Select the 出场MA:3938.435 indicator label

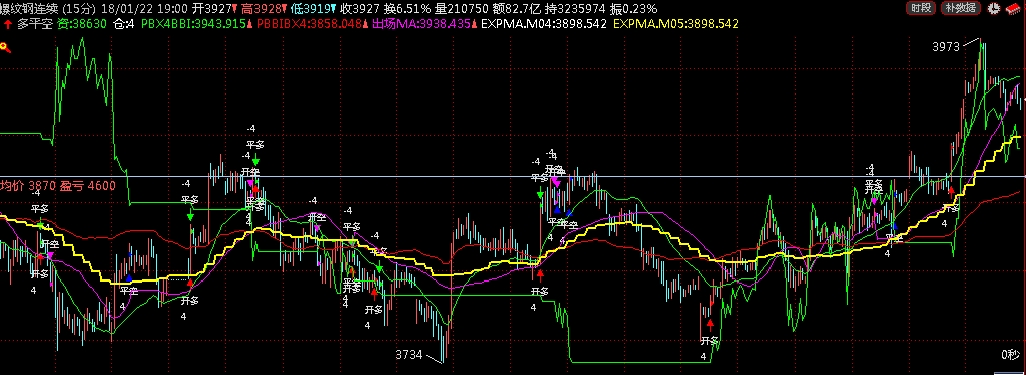click(x=421, y=24)
